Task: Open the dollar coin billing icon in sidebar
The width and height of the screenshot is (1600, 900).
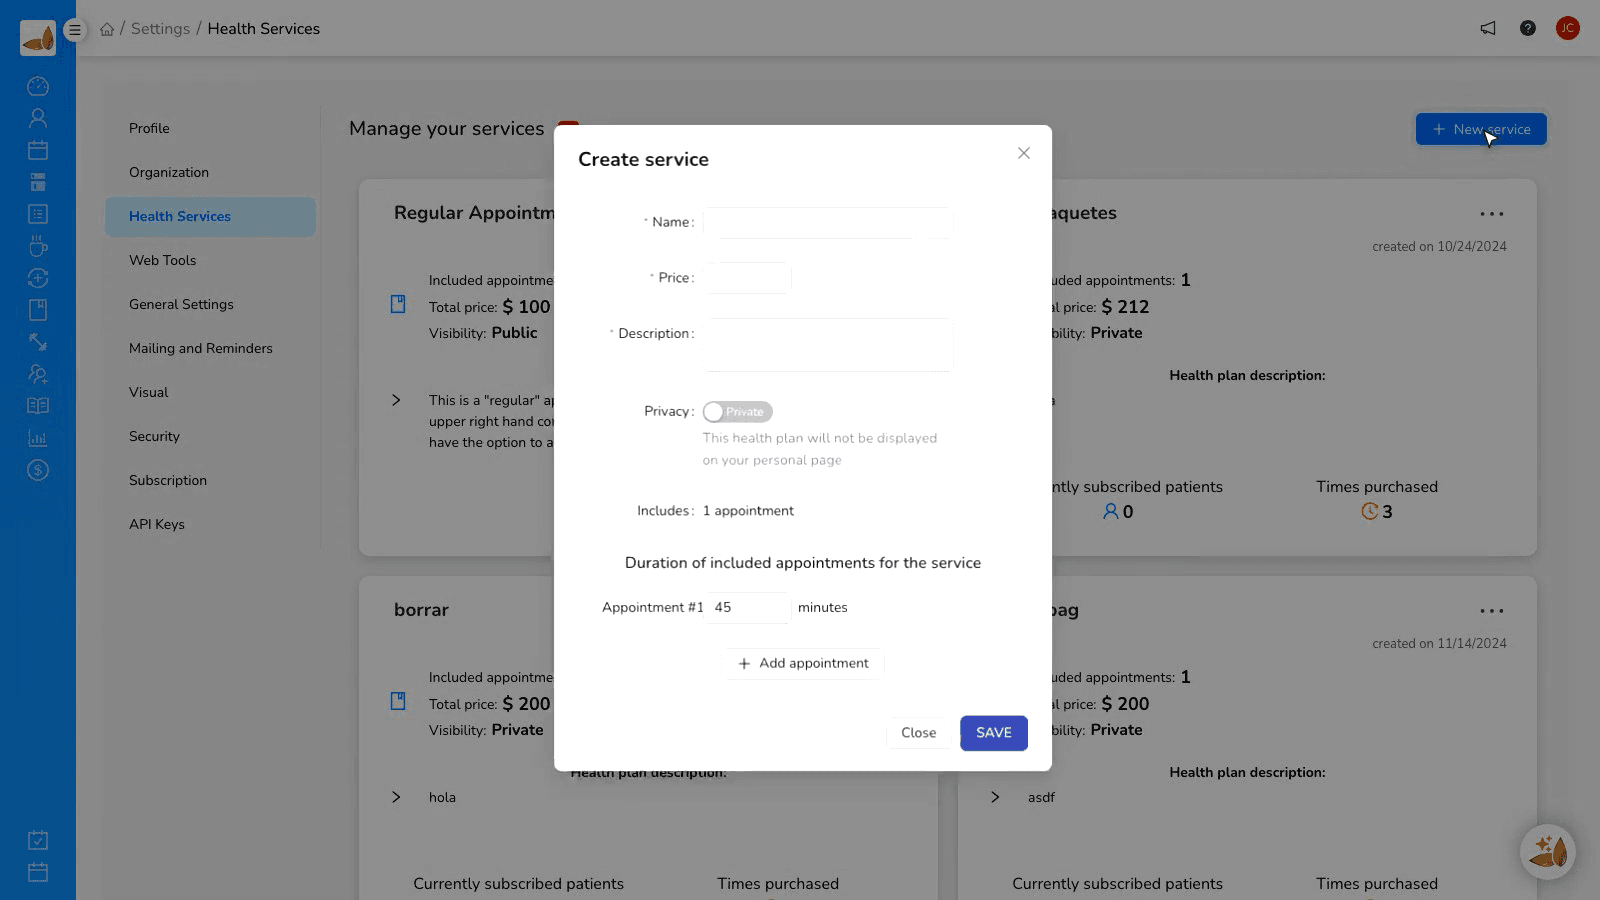Action: tap(38, 470)
